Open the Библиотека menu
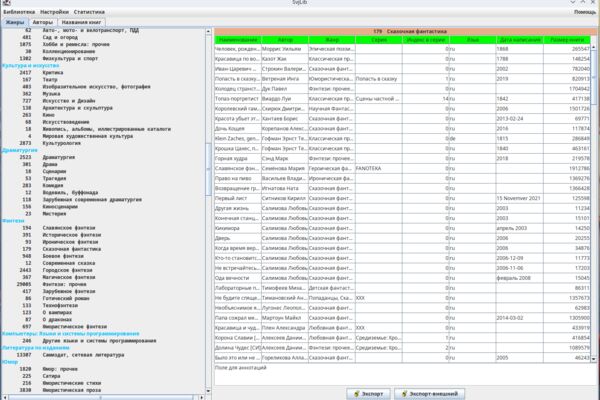 [x=19, y=12]
